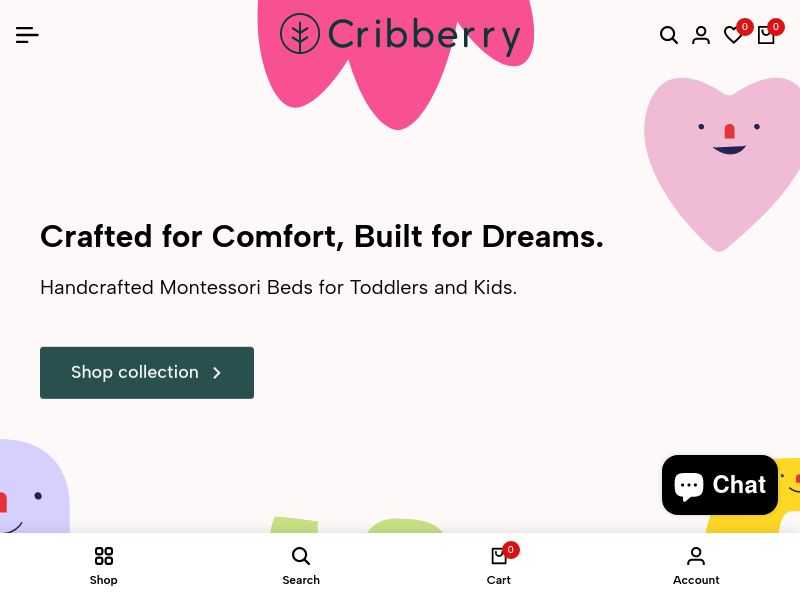Click the Shopify chat bubble icon
Screen dimensions: 800x600
pos(689,486)
